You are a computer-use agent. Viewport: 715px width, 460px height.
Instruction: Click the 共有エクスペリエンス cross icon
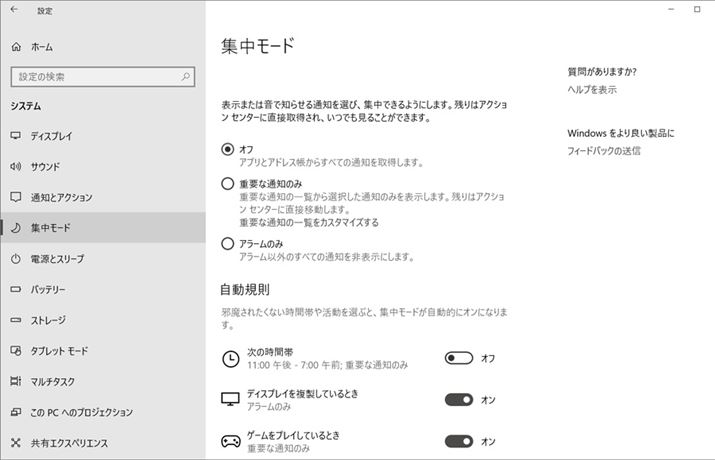pos(16,443)
